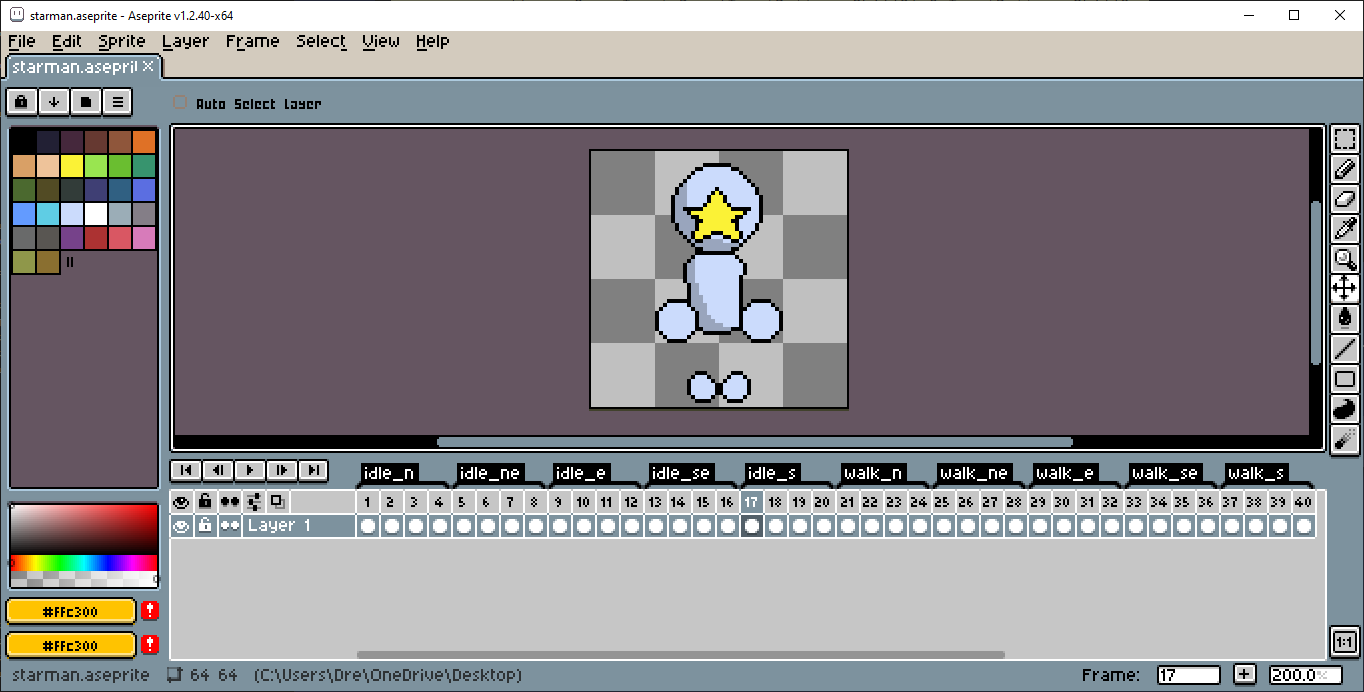Screen dimensions: 1364x692
Task: Select frame 25 cel in Layer 1
Action: [x=943, y=526]
